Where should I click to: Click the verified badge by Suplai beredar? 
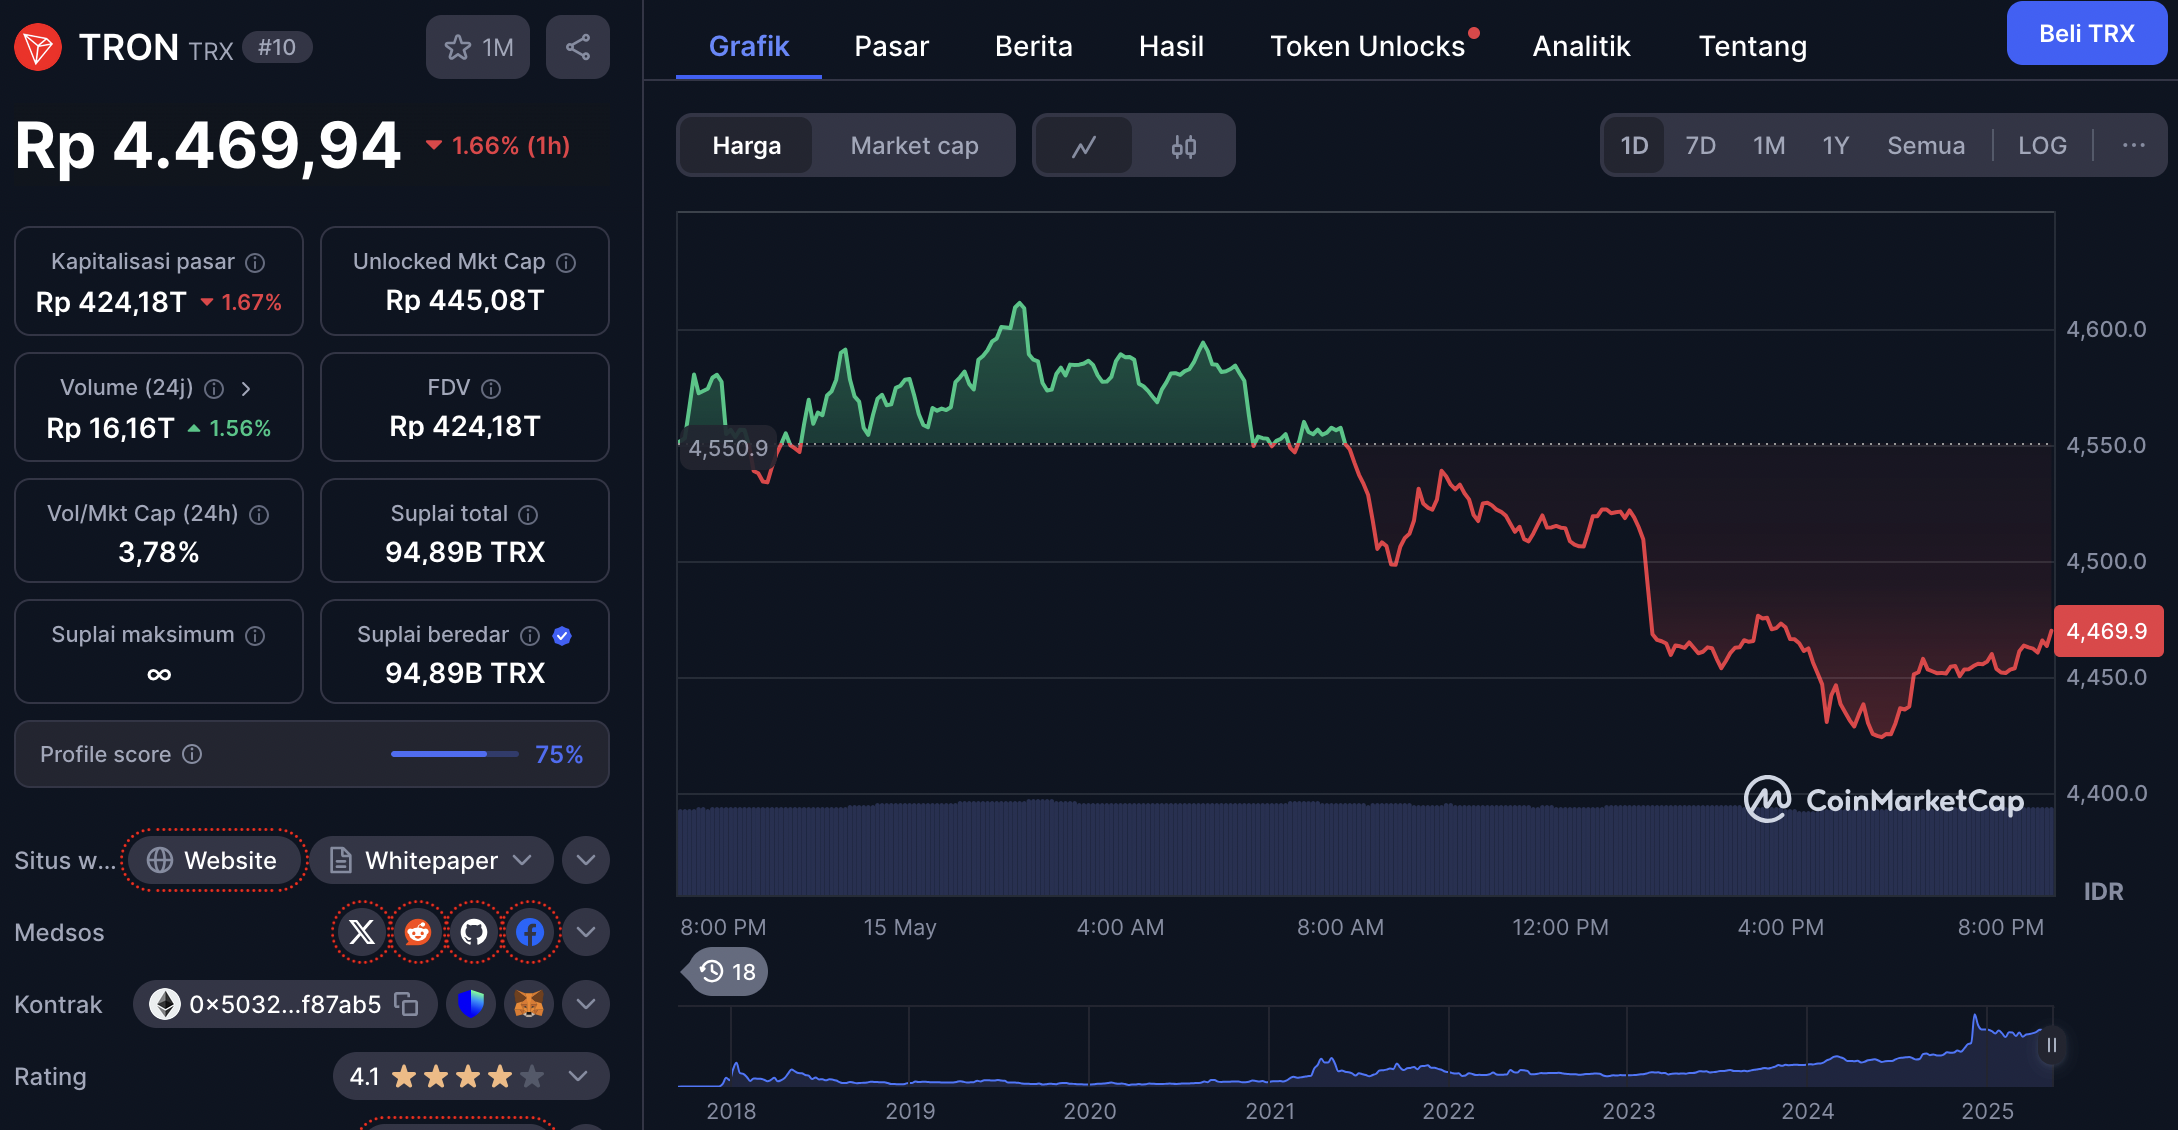point(562,635)
